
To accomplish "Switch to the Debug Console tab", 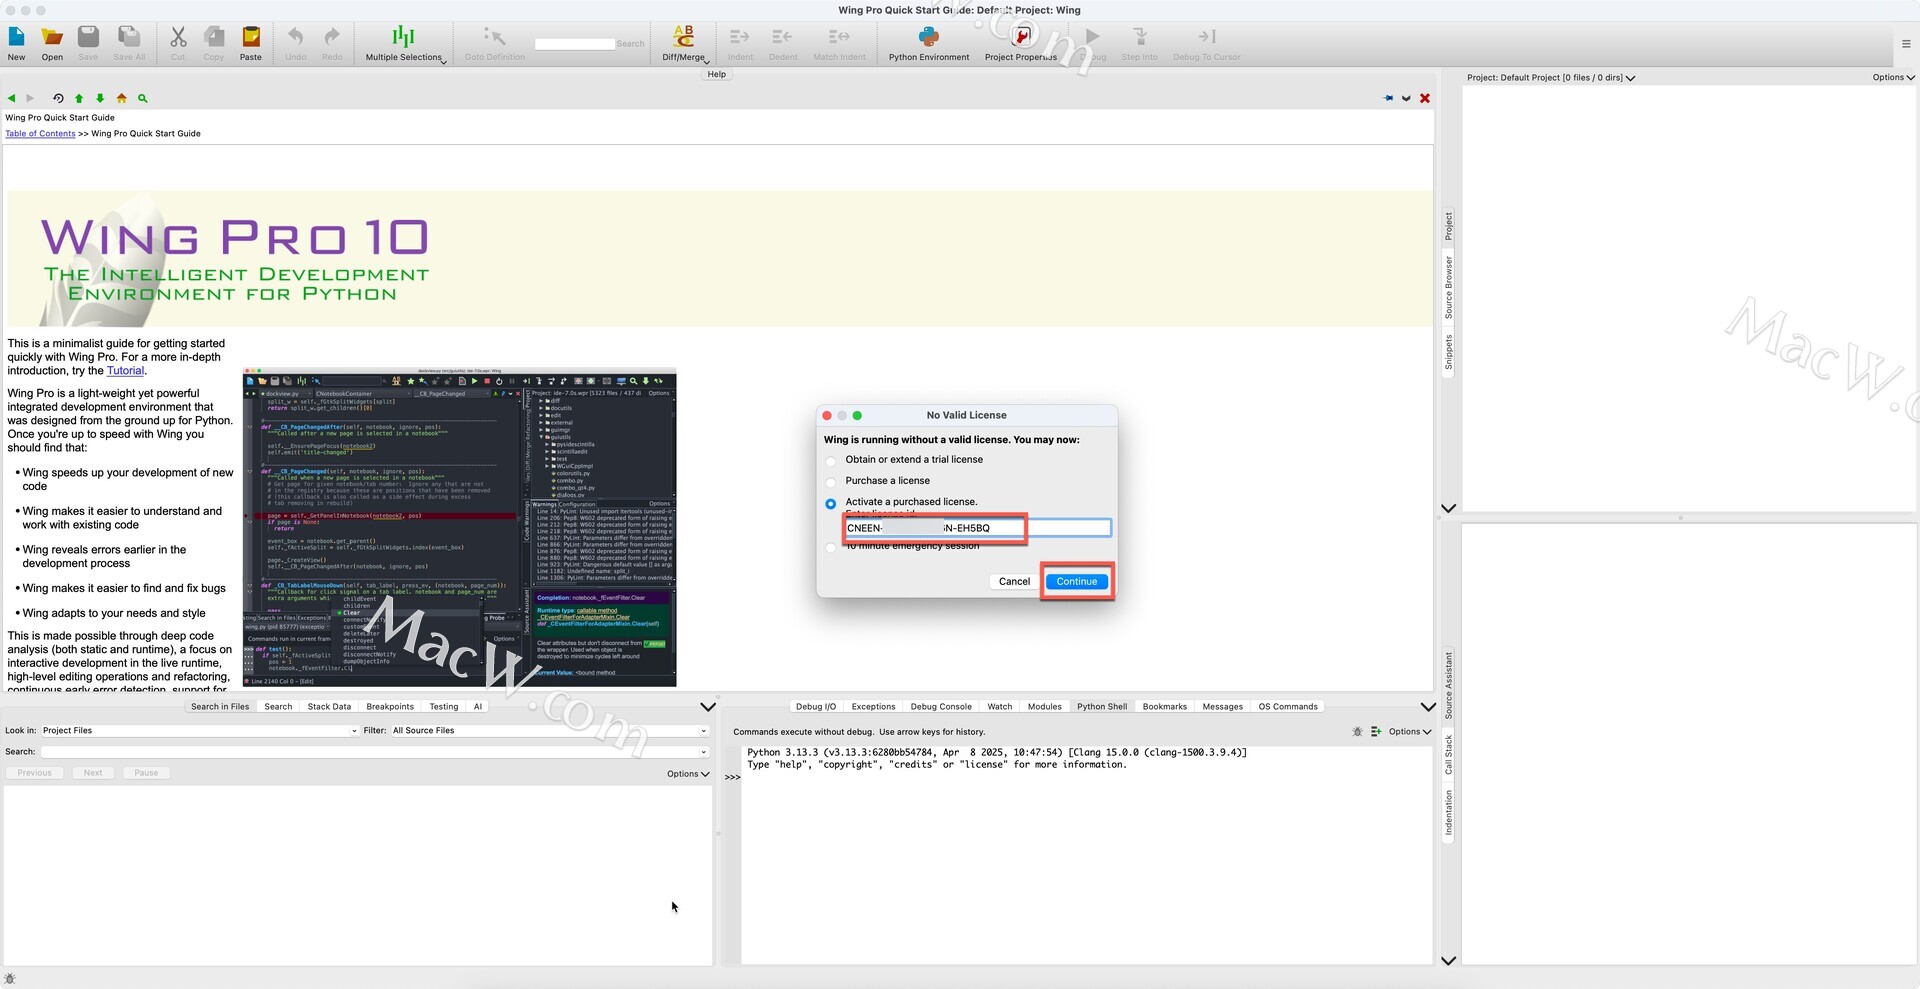I will (x=940, y=707).
